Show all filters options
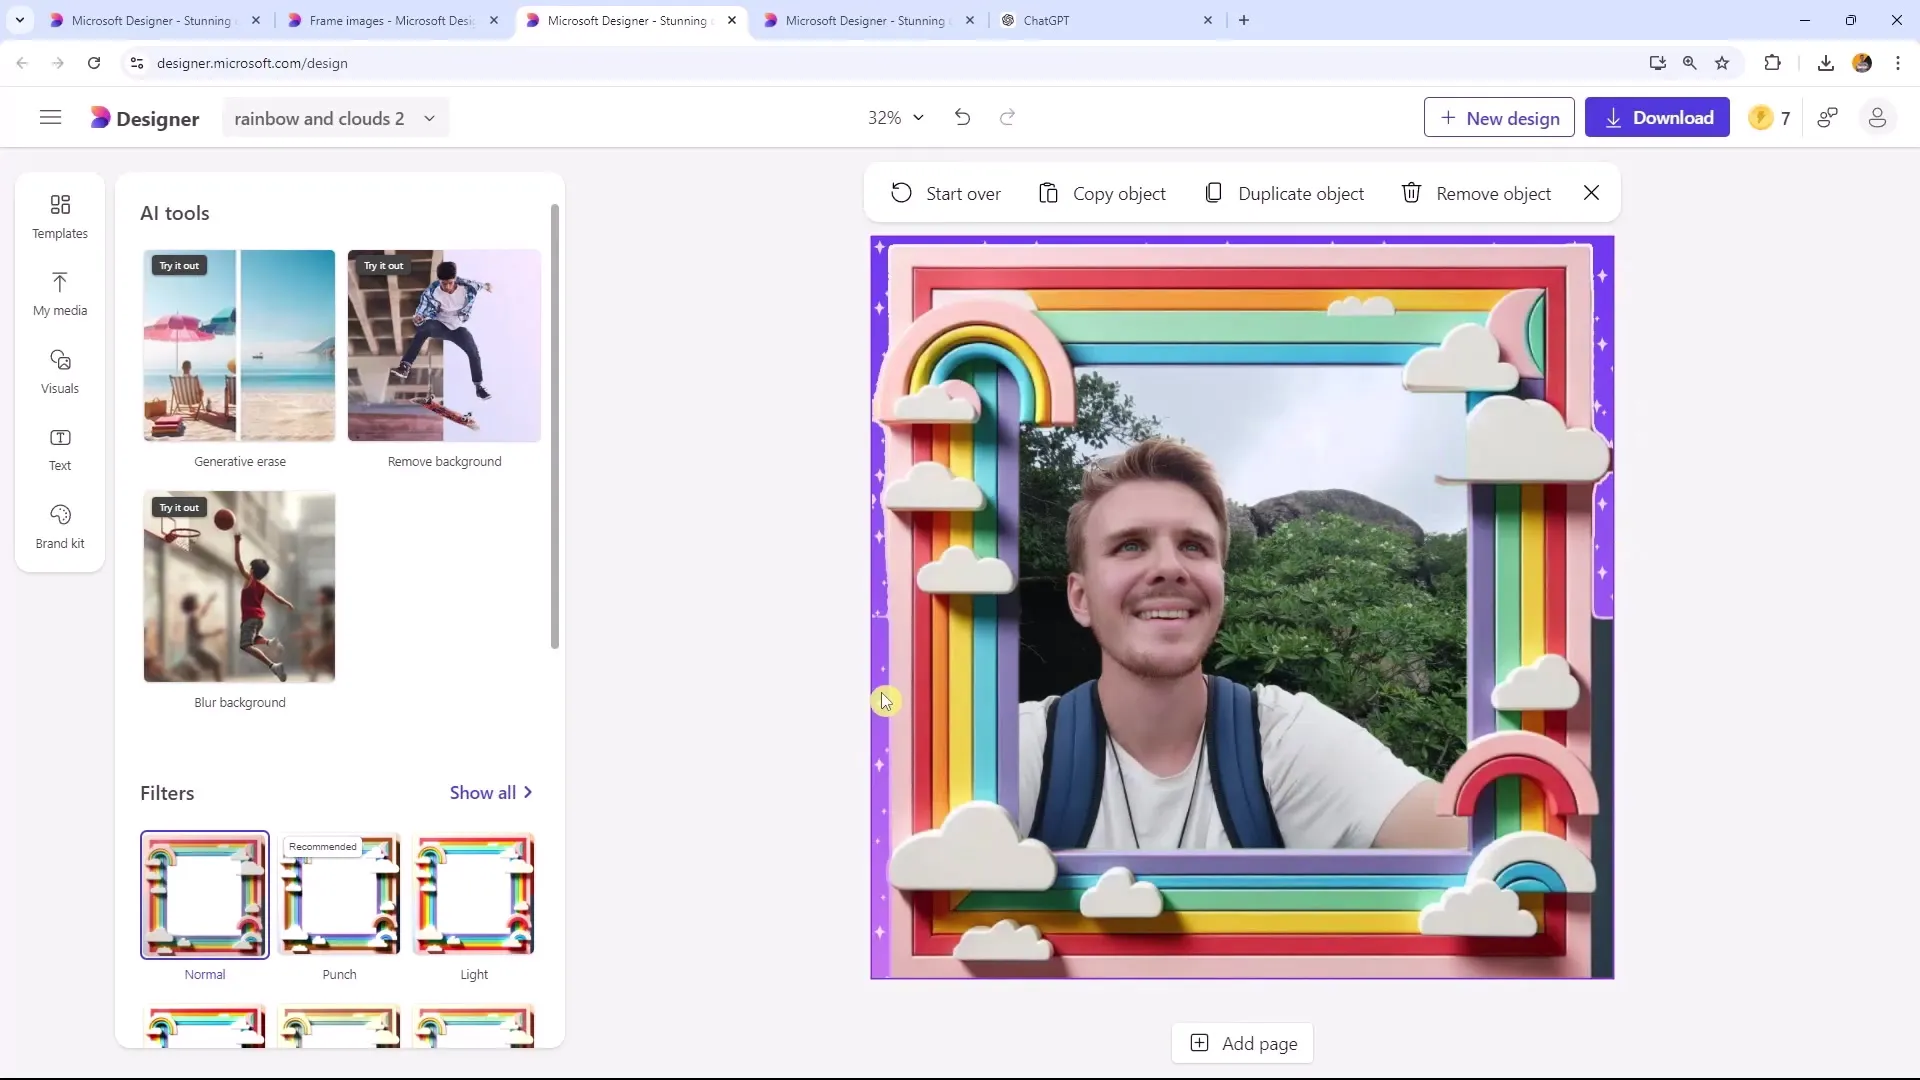This screenshot has width=1920, height=1080. (492, 793)
